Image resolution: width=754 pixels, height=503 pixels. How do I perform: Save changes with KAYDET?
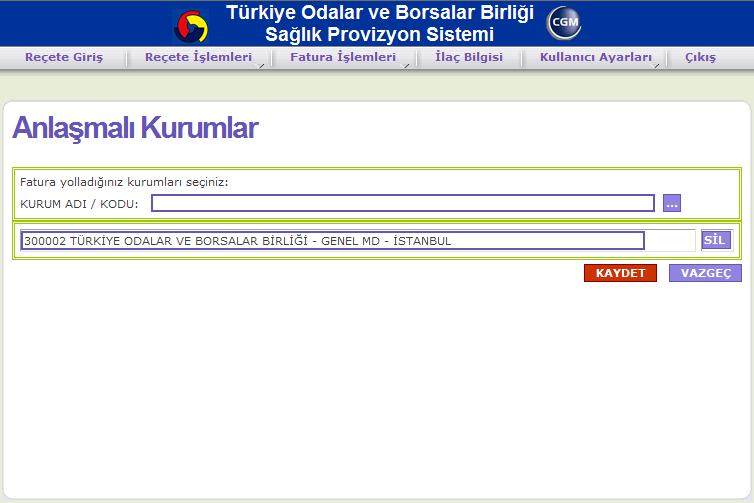coord(620,273)
